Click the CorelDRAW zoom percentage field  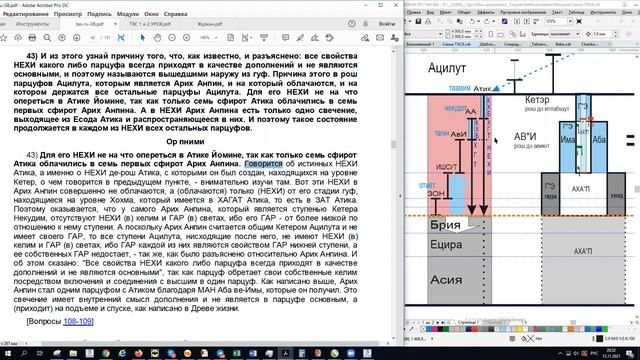556,21
